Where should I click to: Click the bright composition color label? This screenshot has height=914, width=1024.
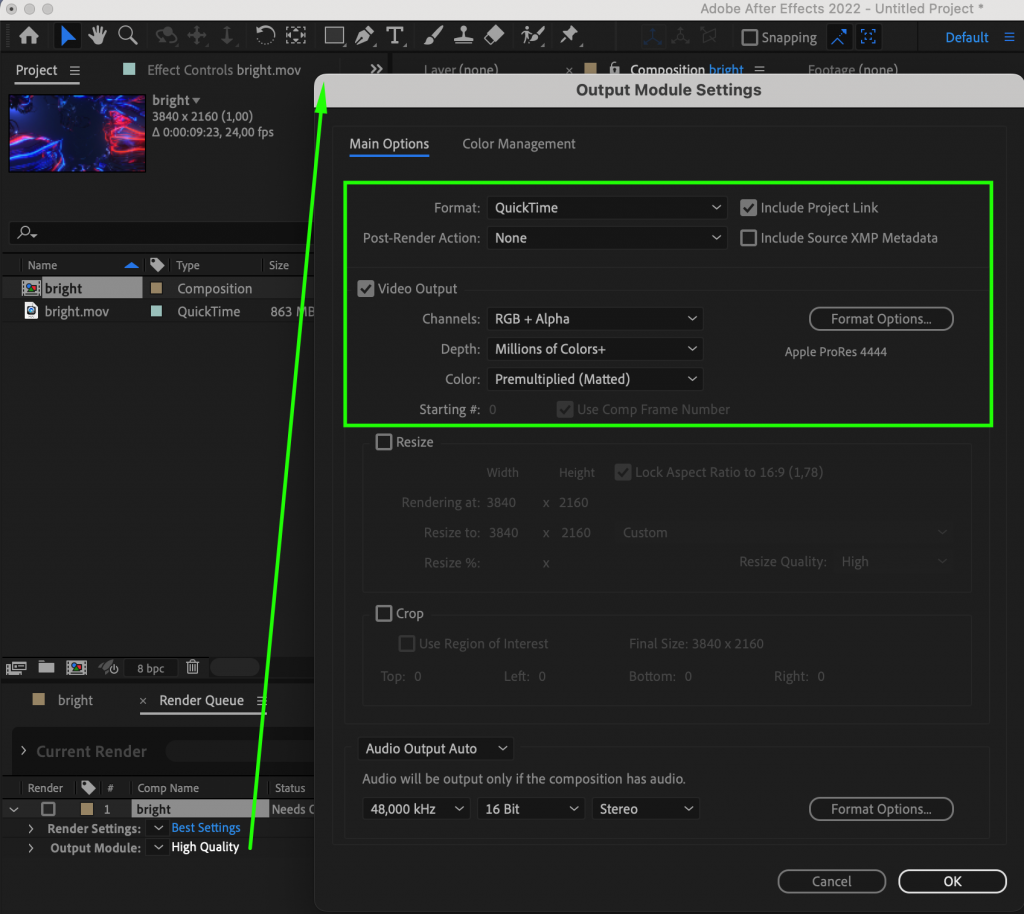coord(153,288)
